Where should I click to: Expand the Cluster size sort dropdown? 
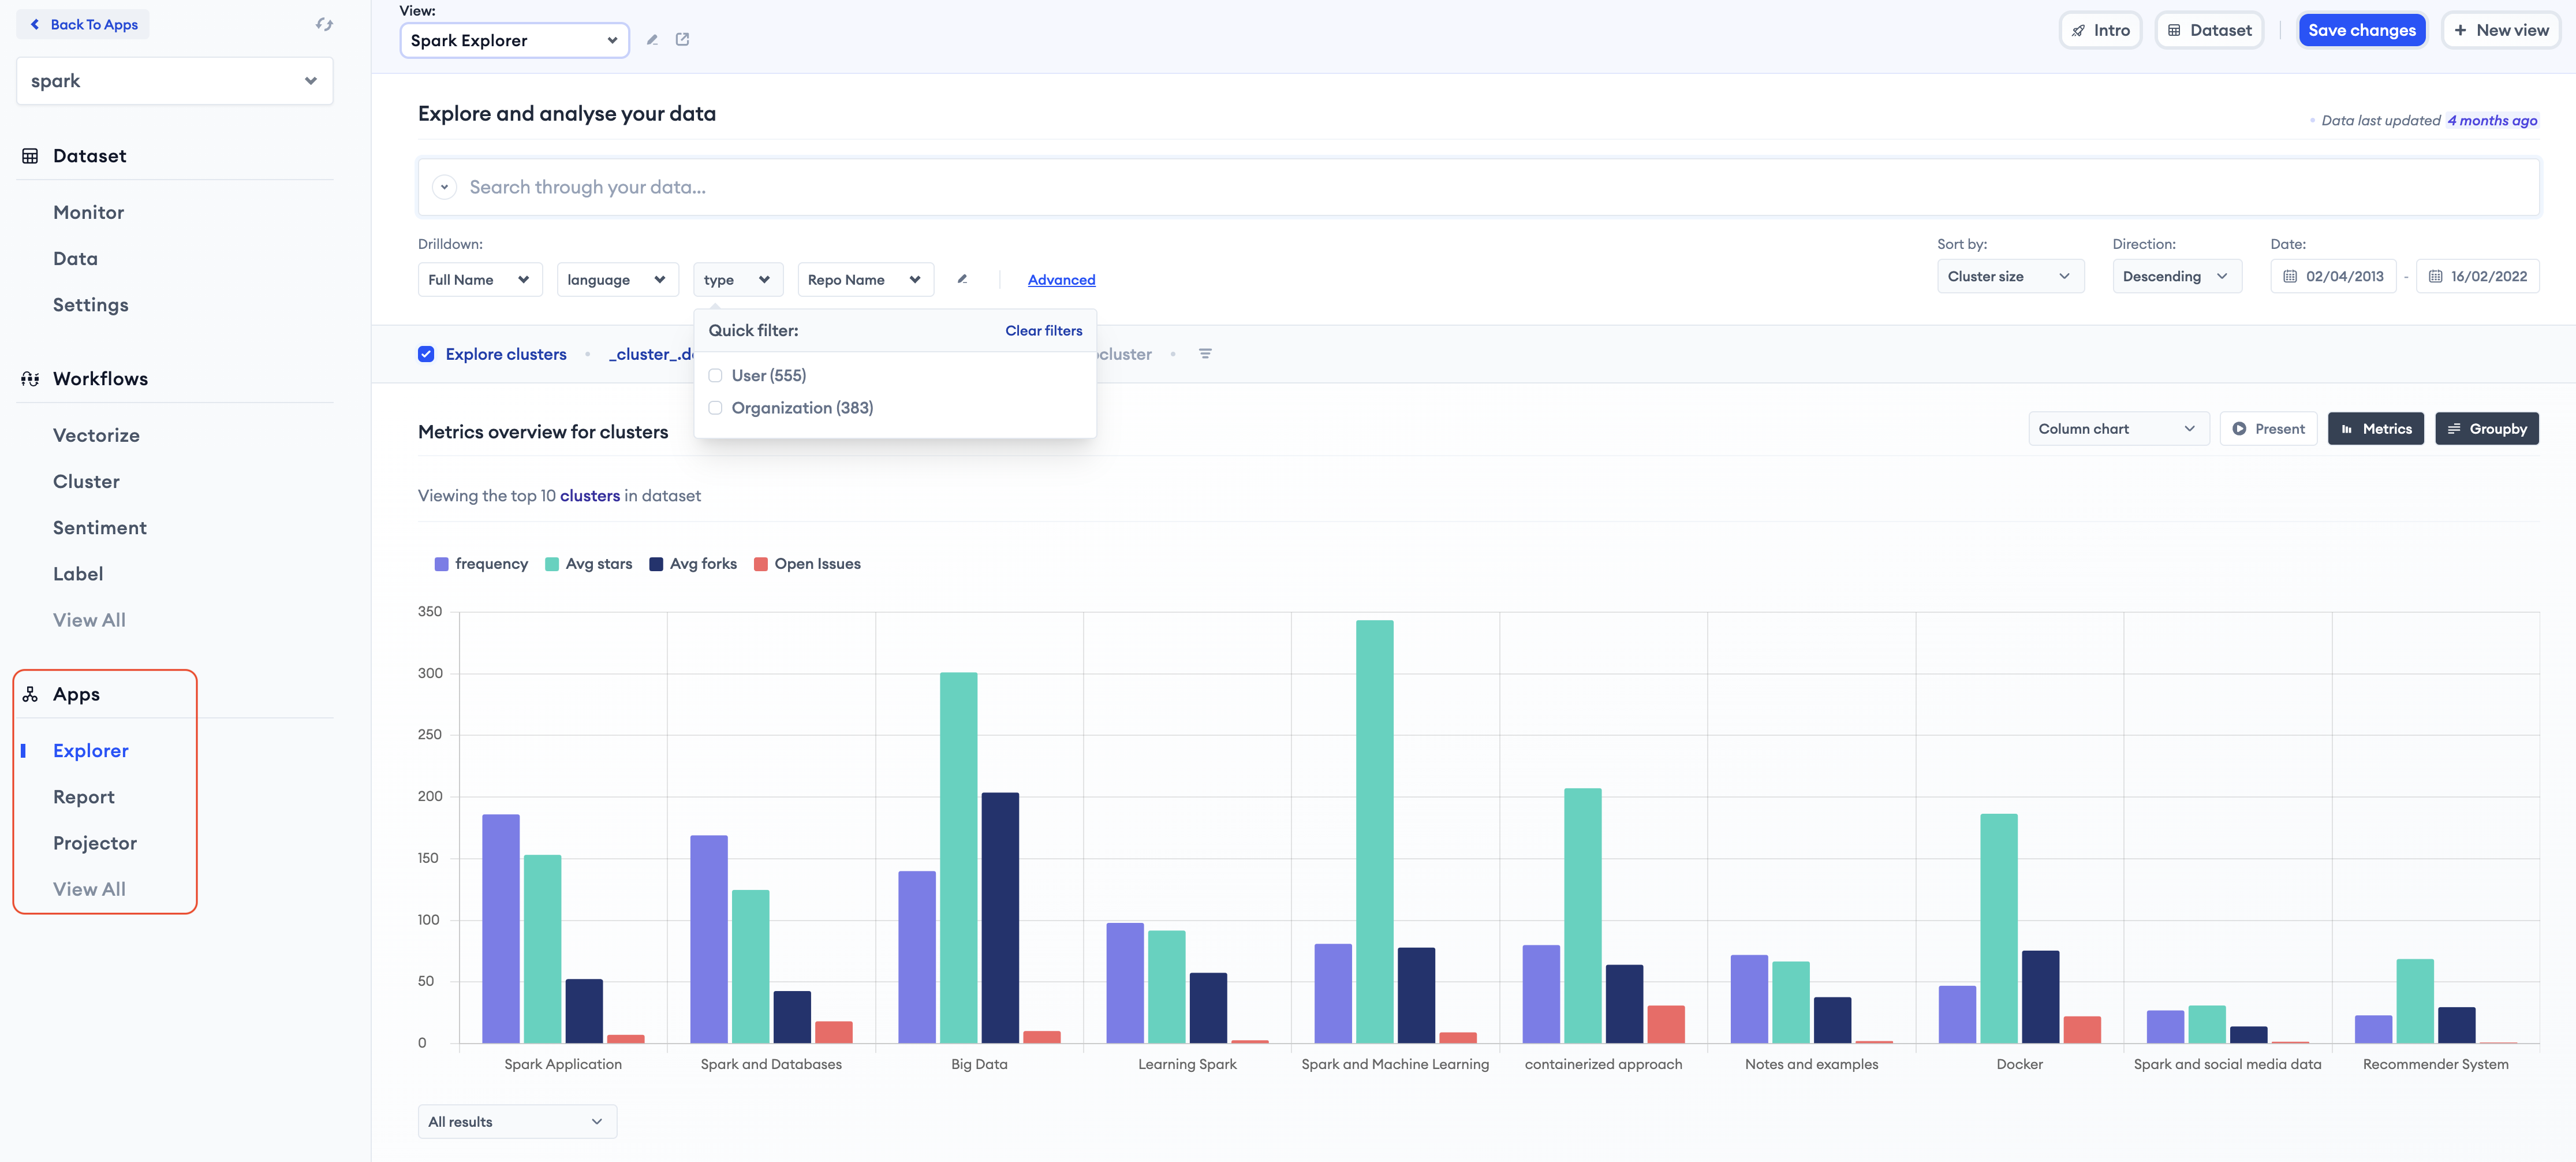click(2009, 276)
